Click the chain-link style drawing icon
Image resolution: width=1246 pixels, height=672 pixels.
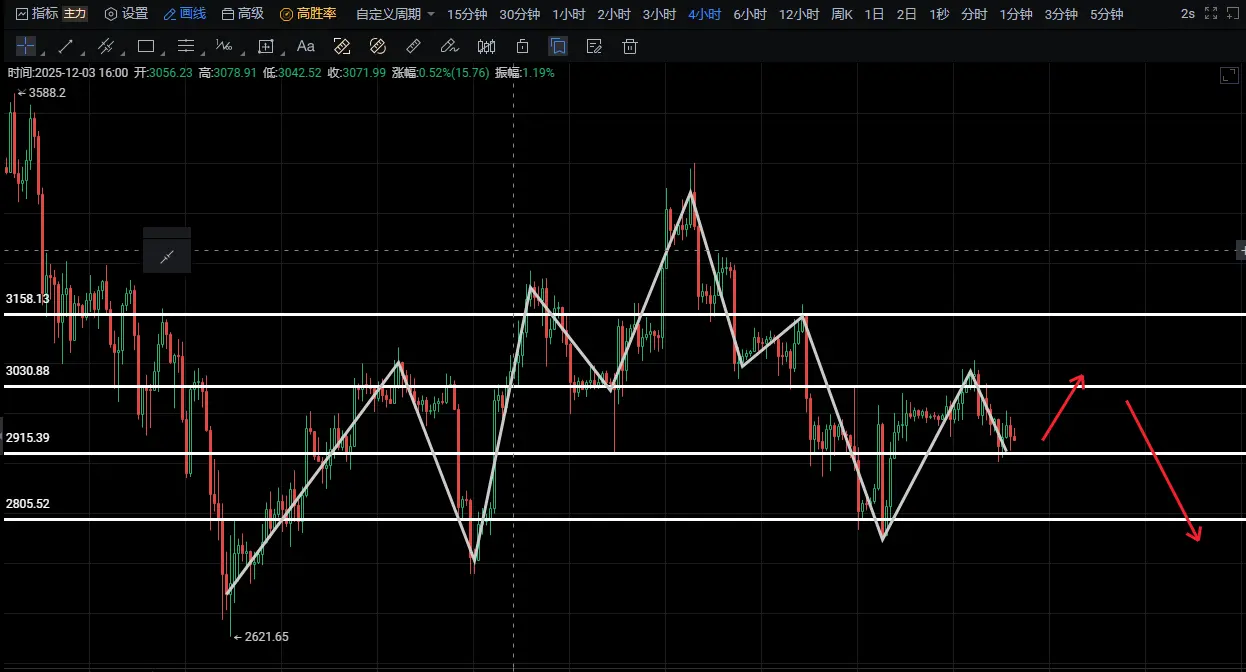click(x=378, y=46)
